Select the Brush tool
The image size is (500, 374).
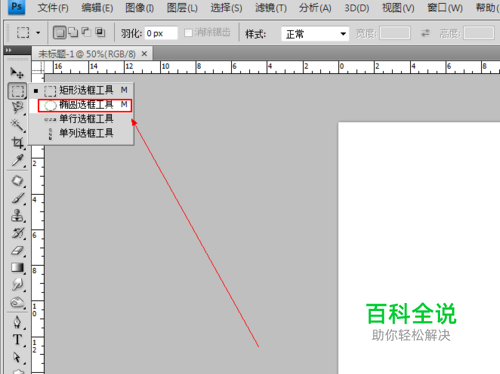17,198
